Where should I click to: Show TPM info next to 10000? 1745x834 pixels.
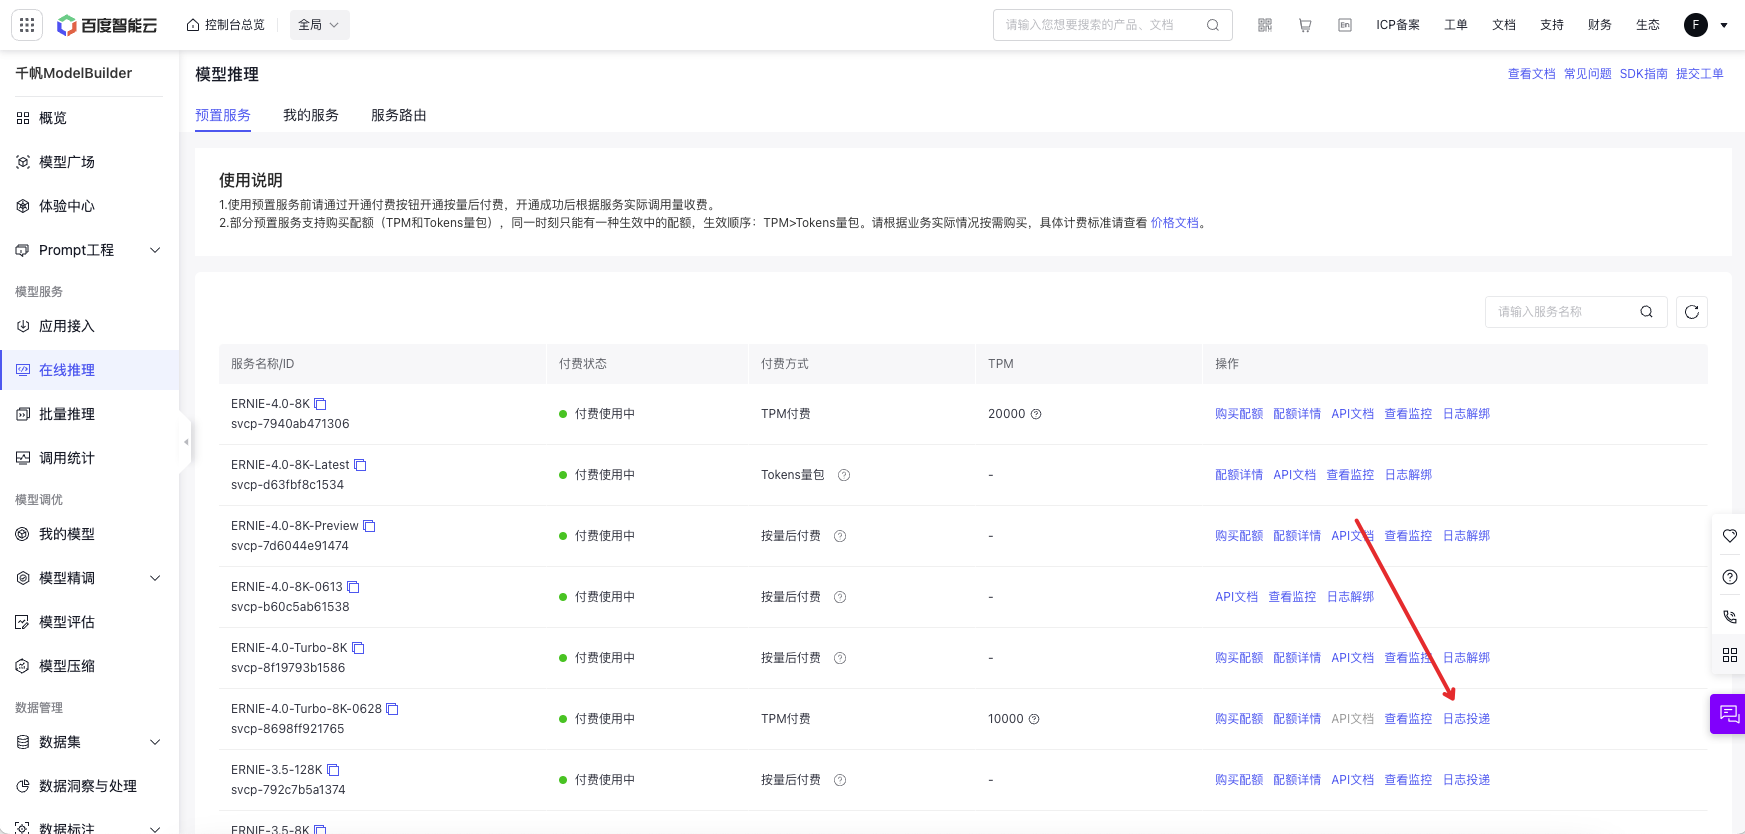(x=1034, y=719)
